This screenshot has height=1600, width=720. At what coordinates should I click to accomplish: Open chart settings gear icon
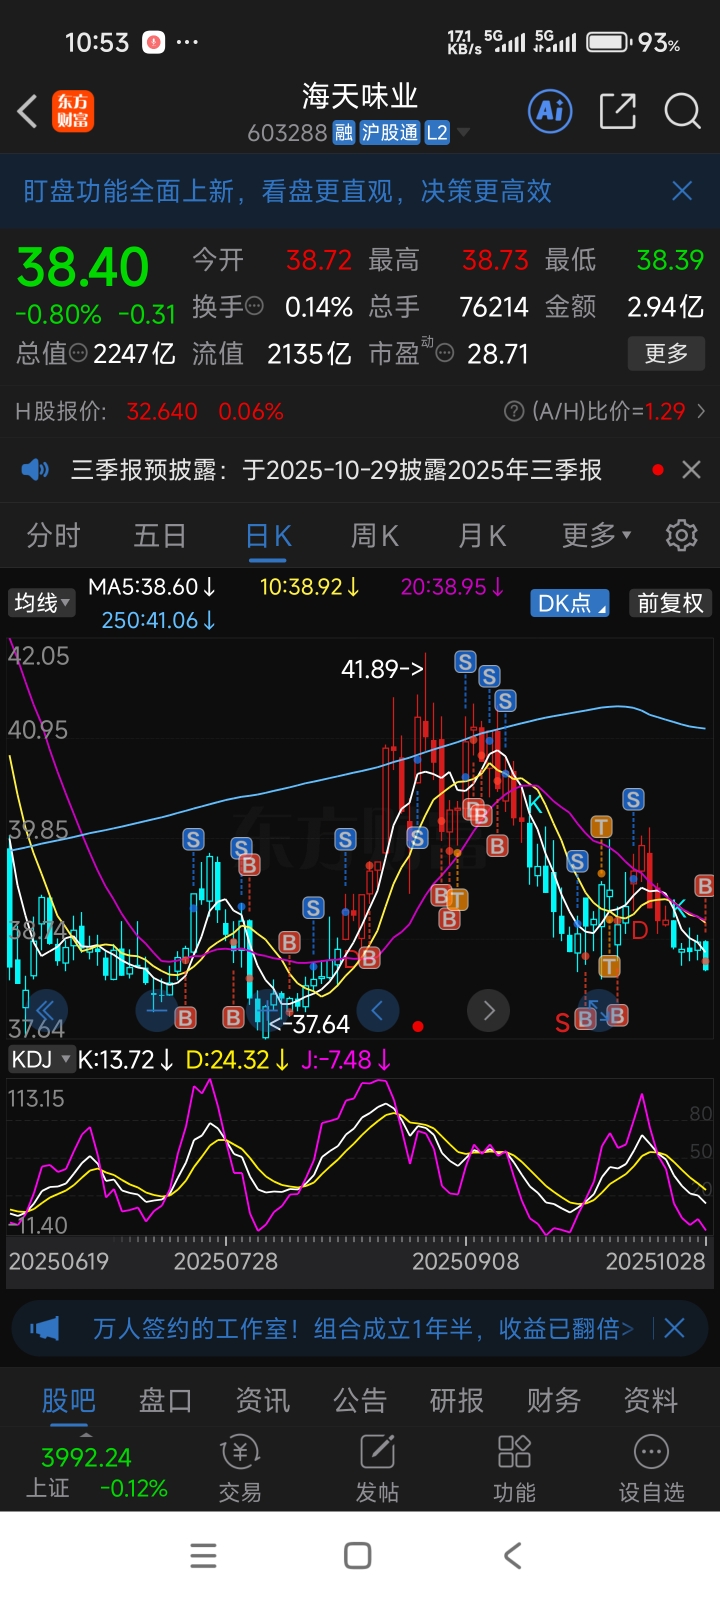click(x=681, y=535)
